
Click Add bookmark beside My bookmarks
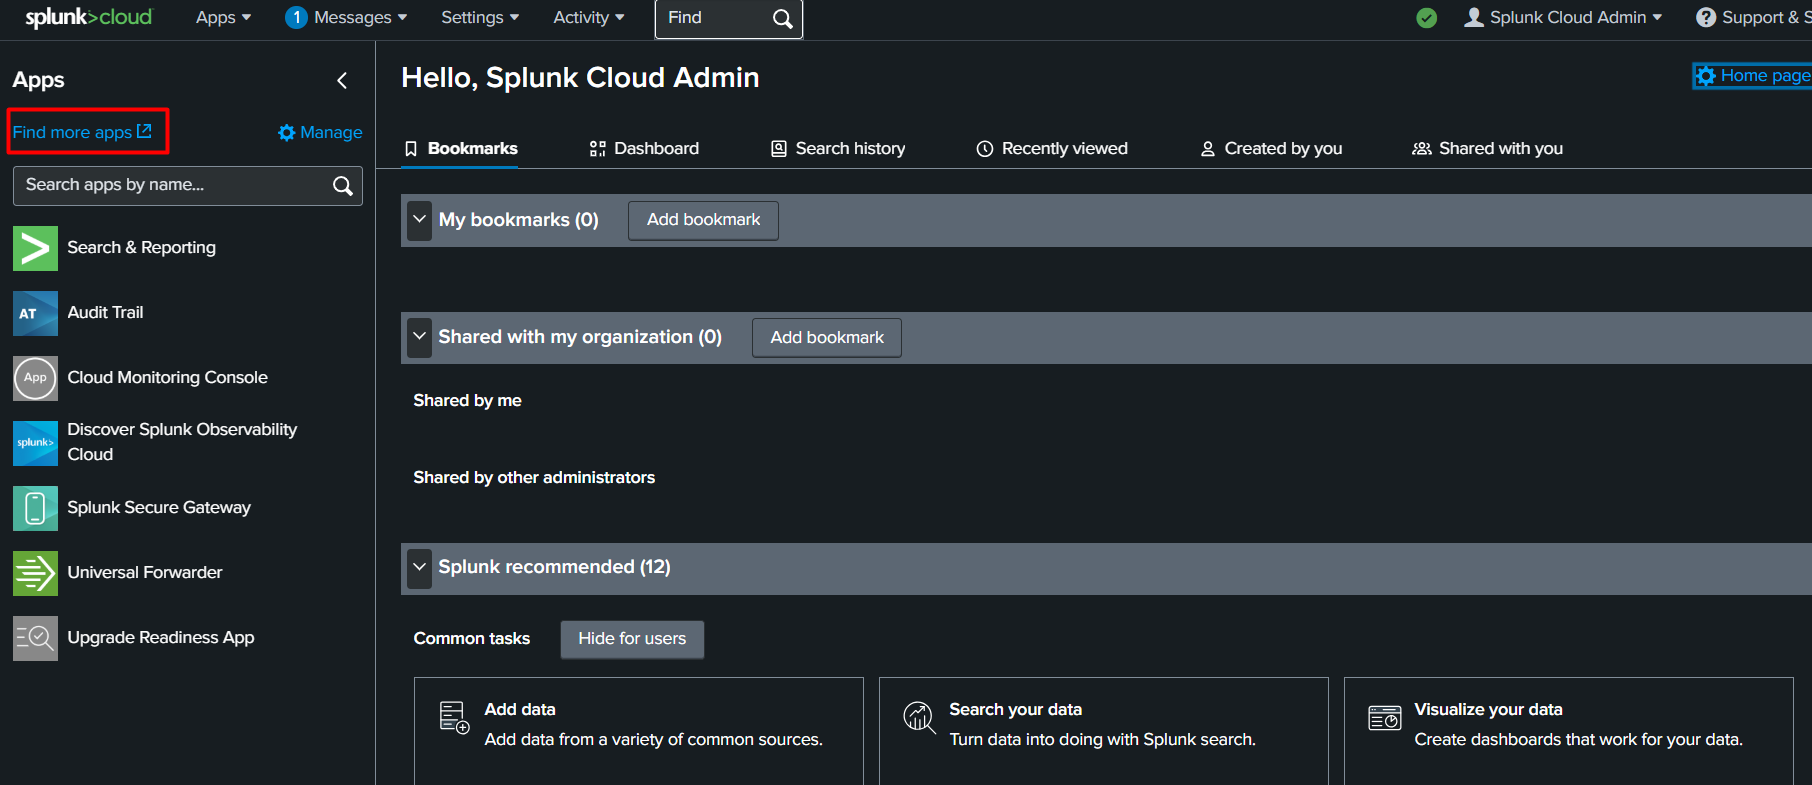click(x=703, y=220)
